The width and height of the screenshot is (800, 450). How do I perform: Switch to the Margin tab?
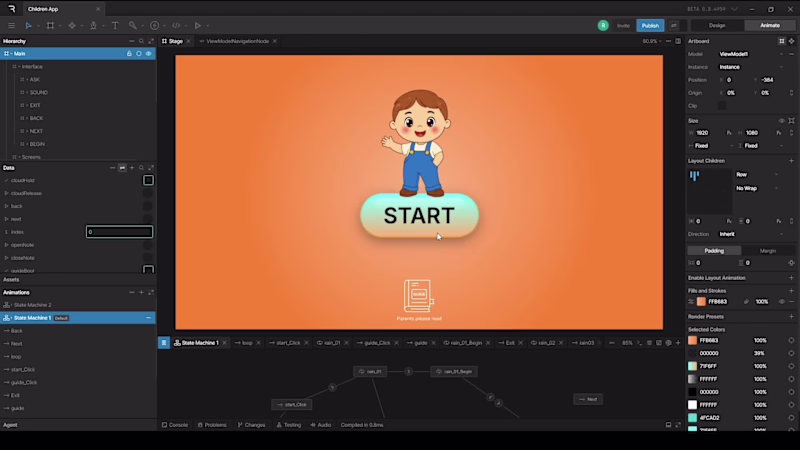coord(767,251)
